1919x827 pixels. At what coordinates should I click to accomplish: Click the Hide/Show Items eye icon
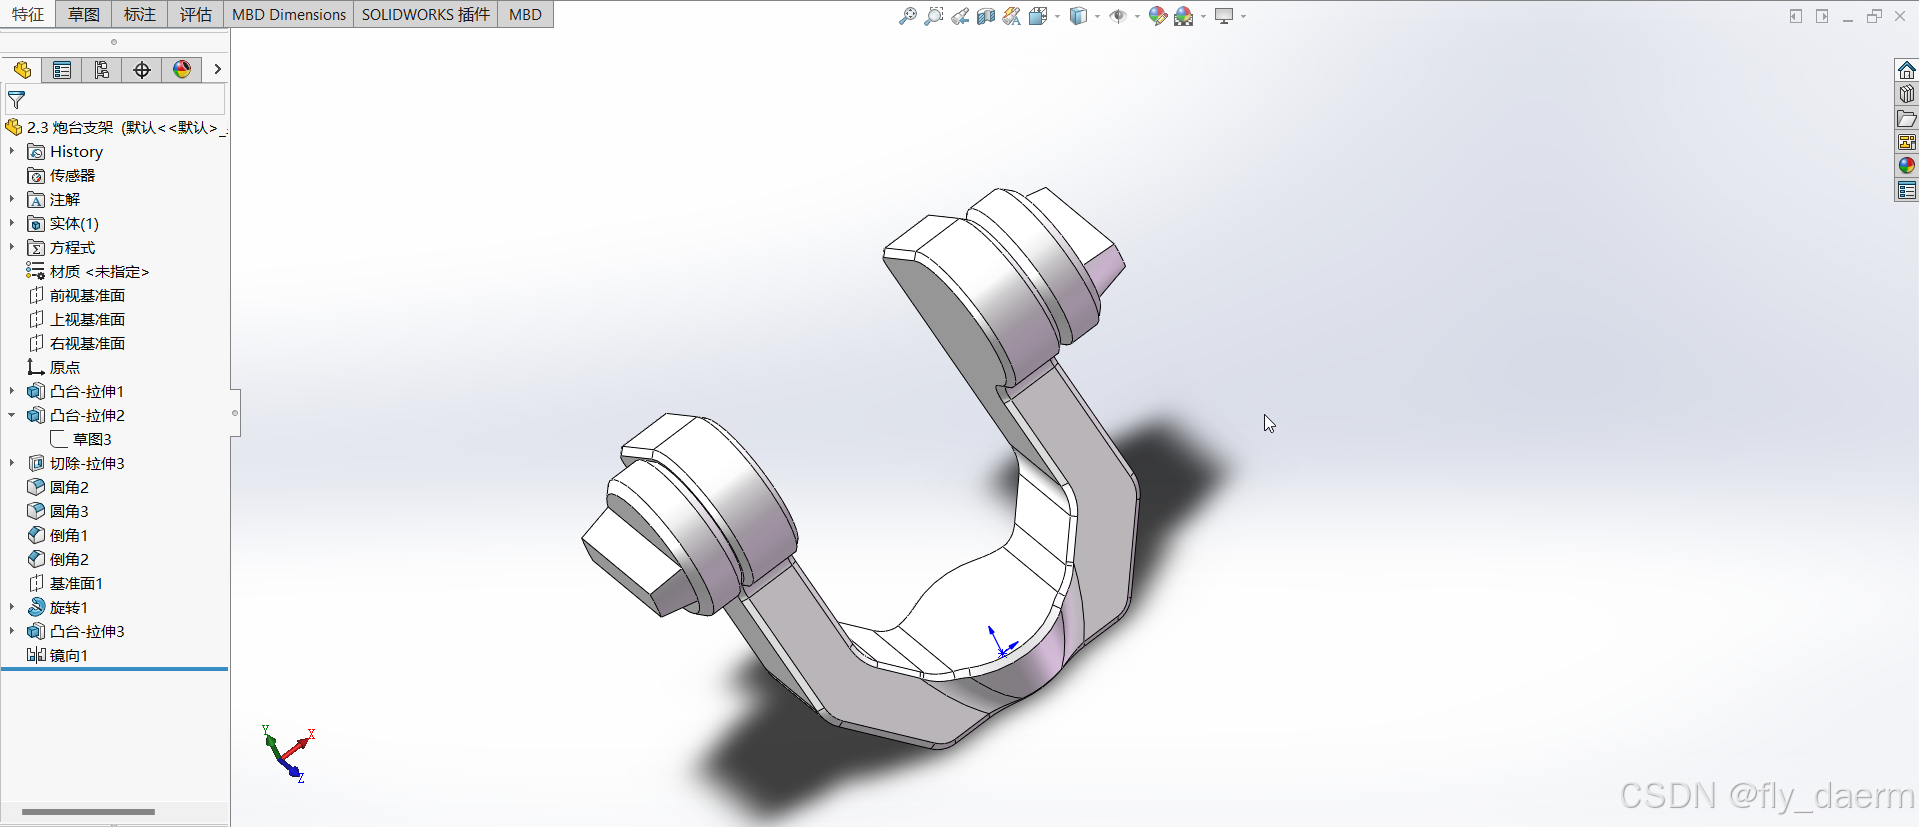pyautogui.click(x=1118, y=16)
